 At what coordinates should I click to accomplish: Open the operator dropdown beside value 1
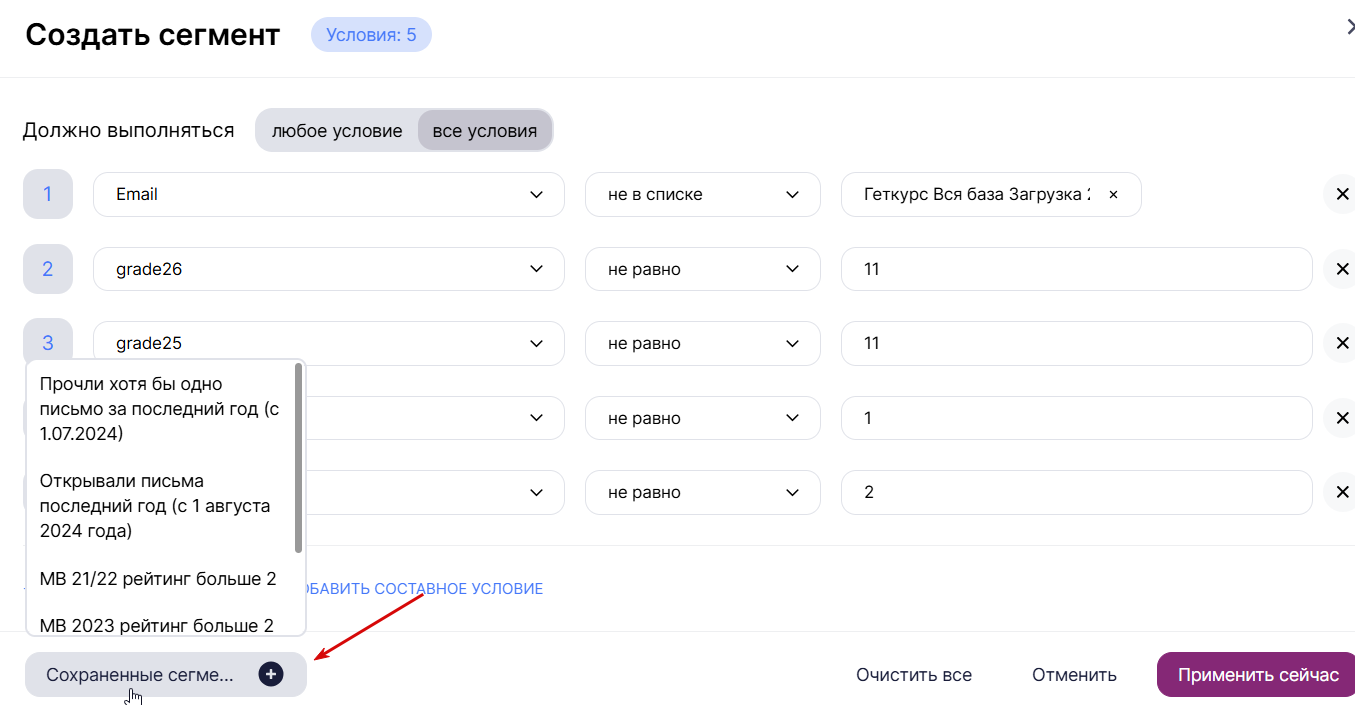click(x=703, y=418)
